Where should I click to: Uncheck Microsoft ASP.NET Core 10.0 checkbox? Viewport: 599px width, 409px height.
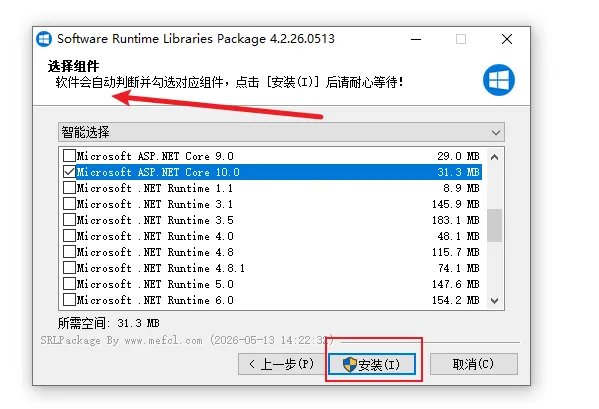pos(69,172)
